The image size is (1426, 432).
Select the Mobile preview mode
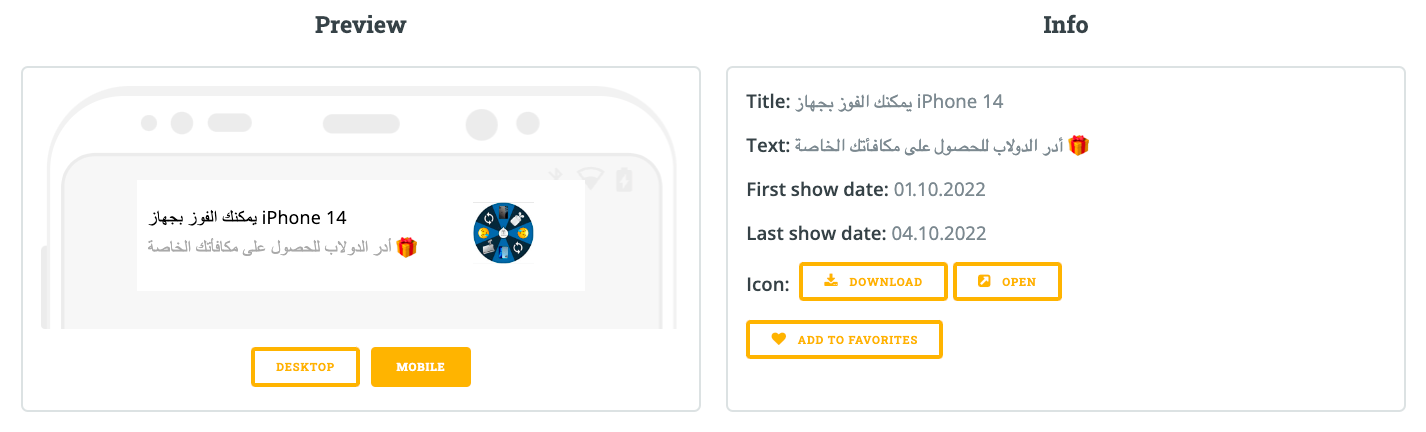coord(420,367)
